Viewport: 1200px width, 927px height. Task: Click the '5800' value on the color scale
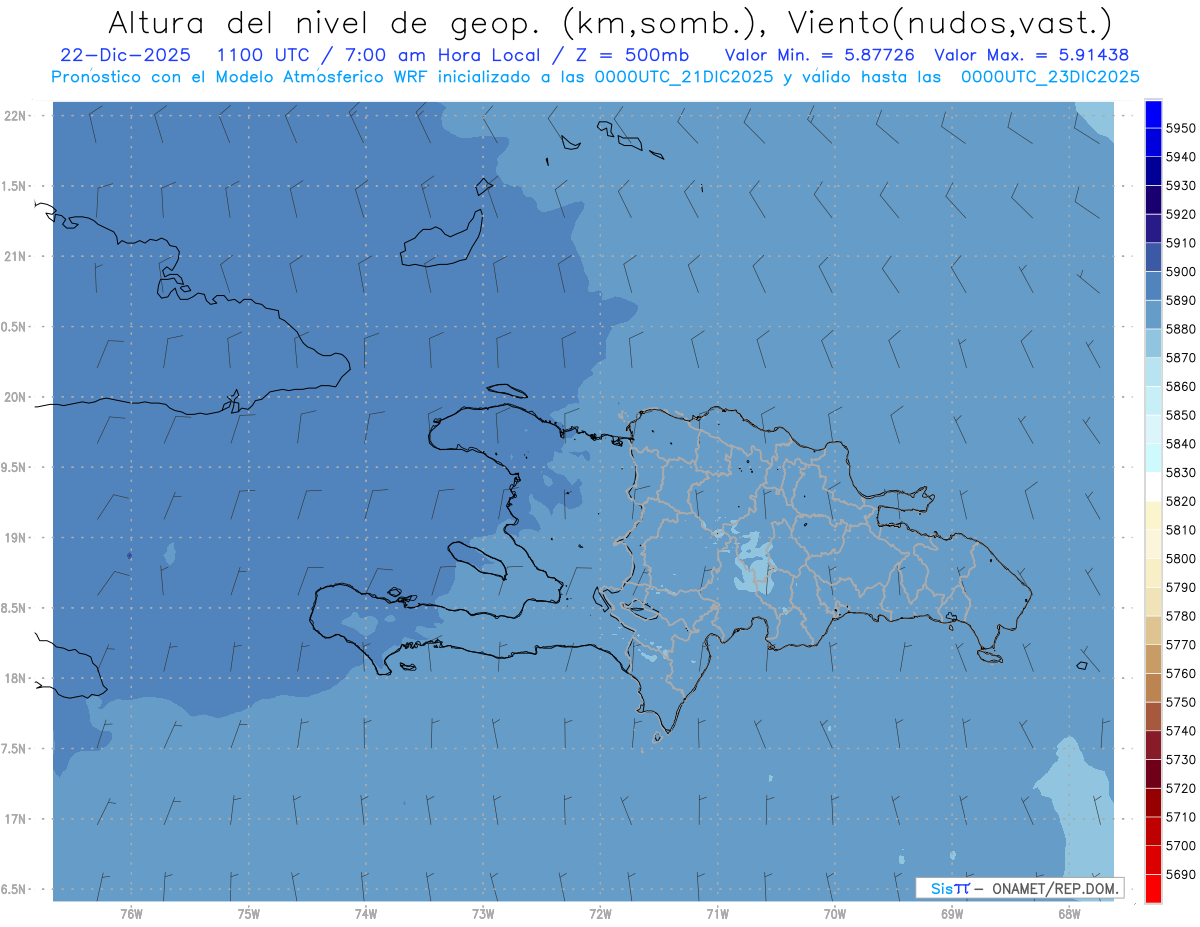tap(1180, 559)
